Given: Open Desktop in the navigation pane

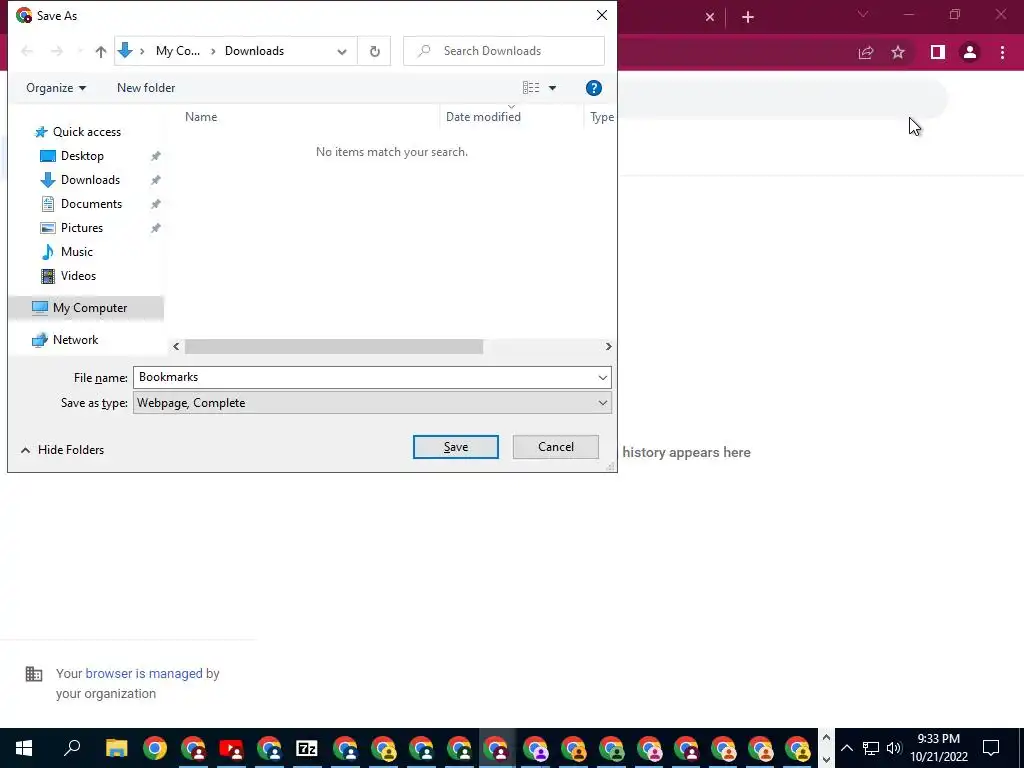Looking at the screenshot, I should pos(82,156).
